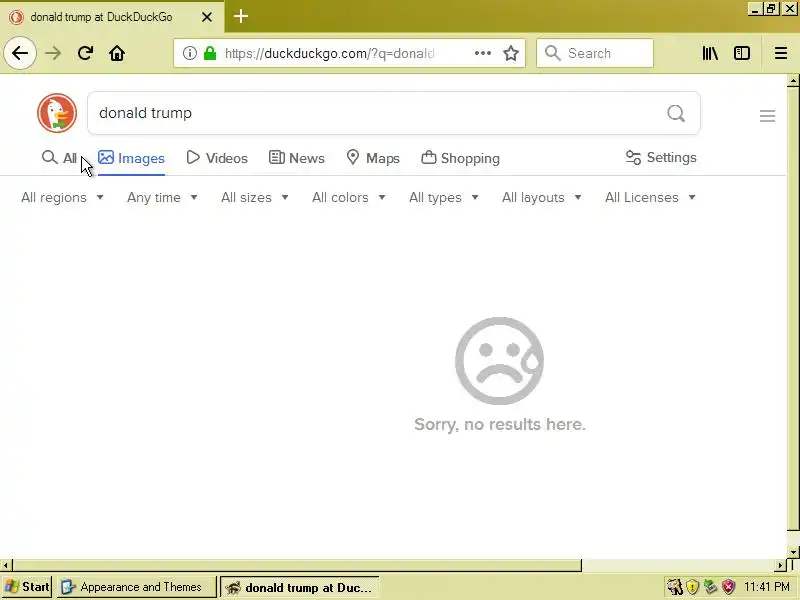The height and width of the screenshot is (600, 800).
Task: Open the Windows Start menu
Action: tap(27, 587)
